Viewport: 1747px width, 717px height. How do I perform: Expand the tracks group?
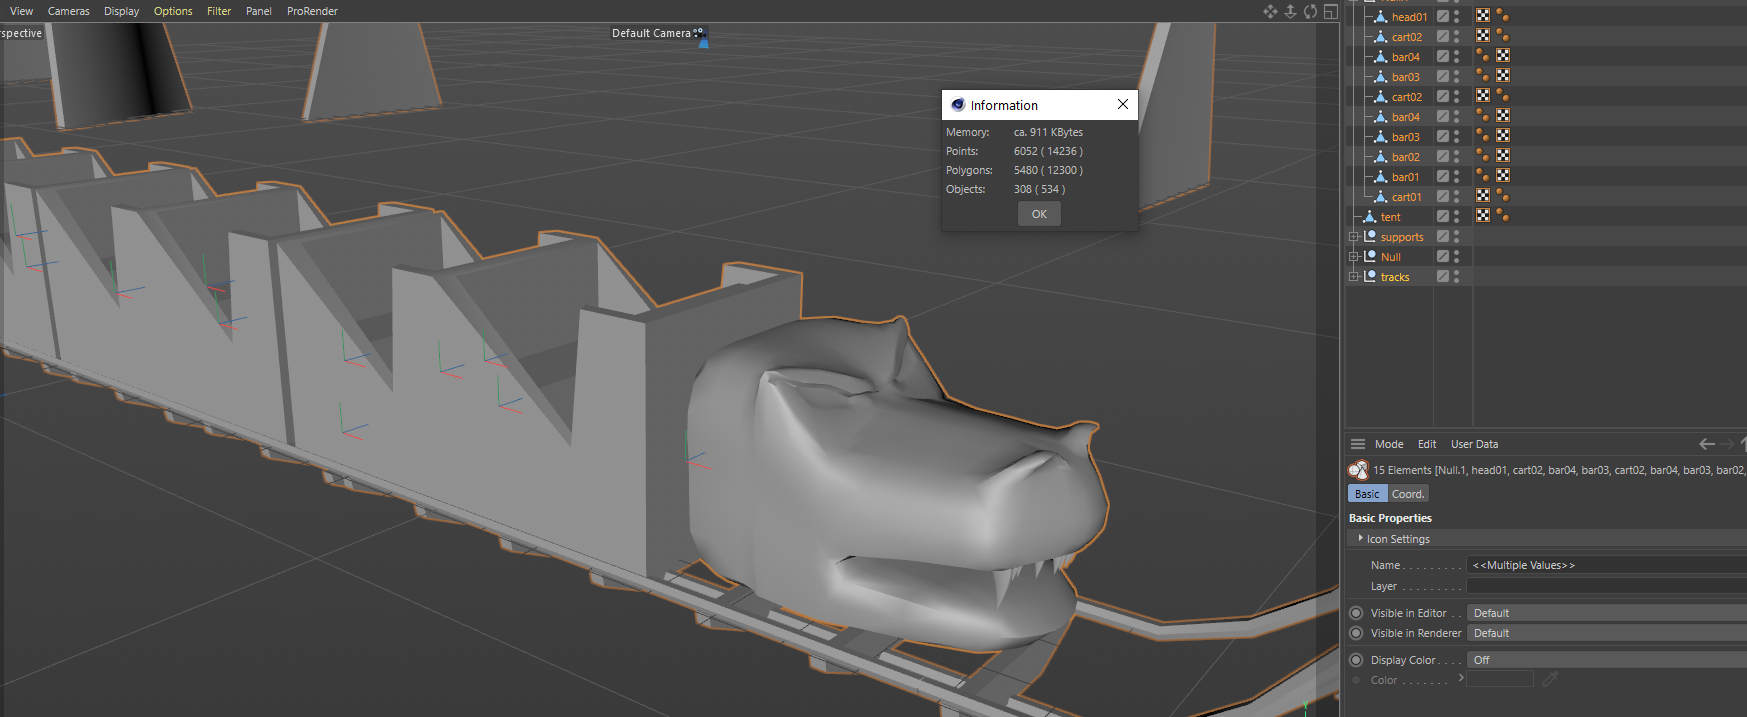click(1353, 277)
